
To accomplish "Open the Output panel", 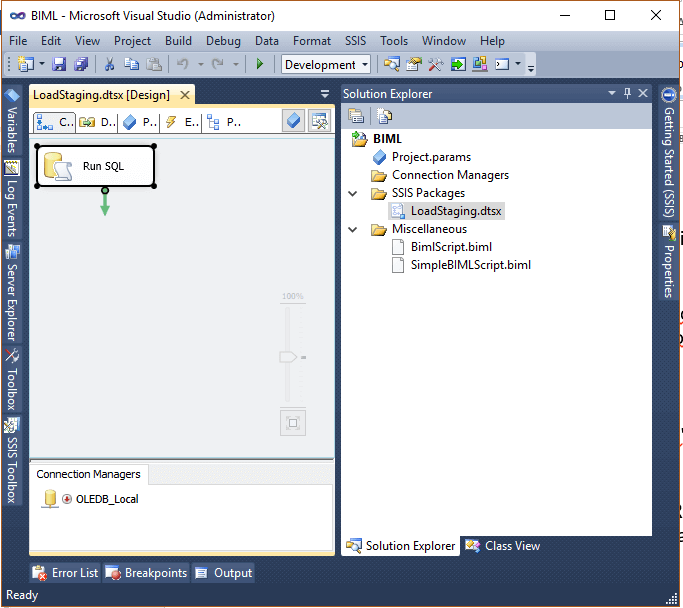I will [x=223, y=573].
